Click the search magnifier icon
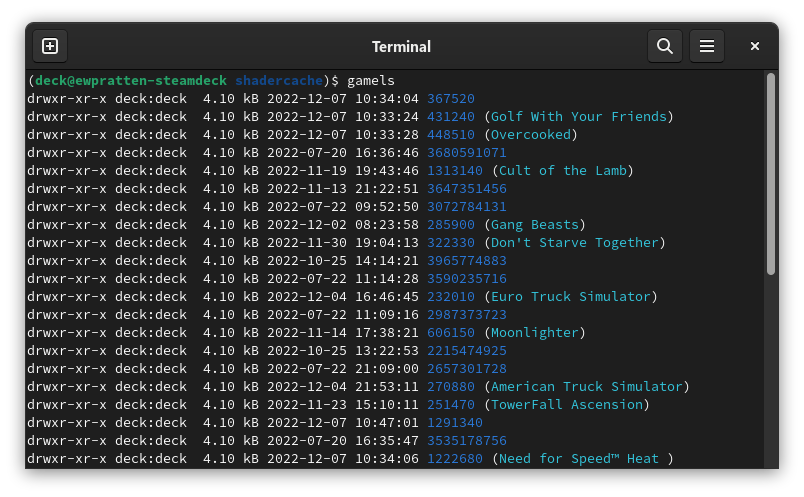Viewport: 804px width, 497px height. click(x=664, y=46)
